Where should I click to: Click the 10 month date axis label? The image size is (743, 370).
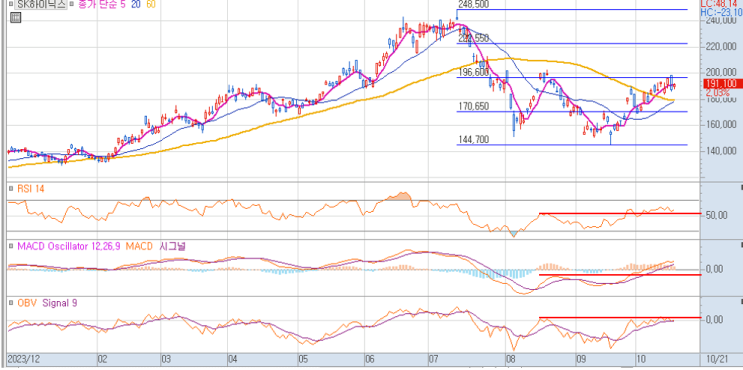641,359
